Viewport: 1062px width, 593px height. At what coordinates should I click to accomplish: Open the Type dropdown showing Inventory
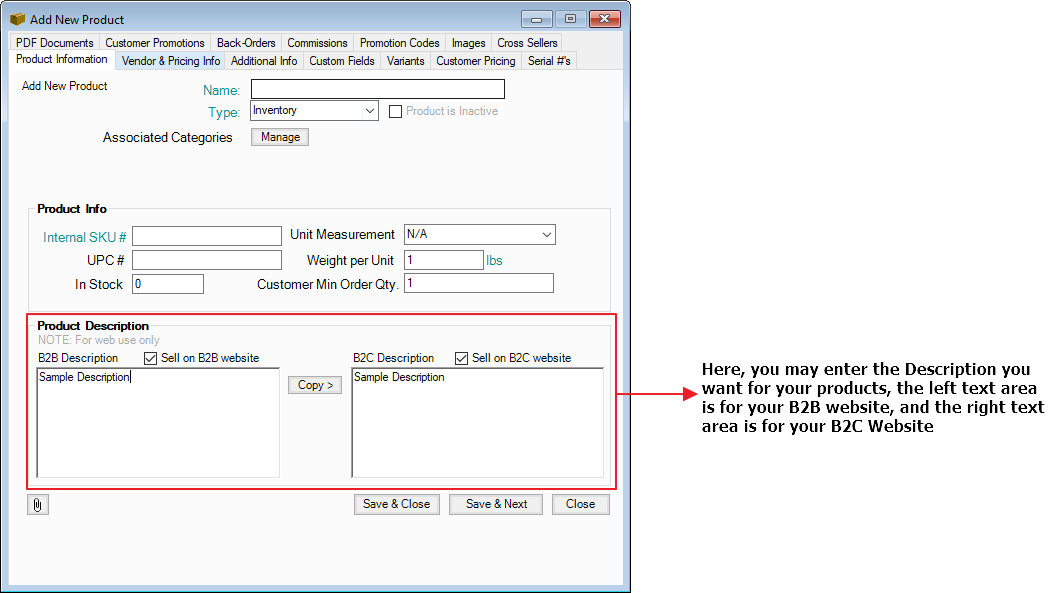pyautogui.click(x=314, y=111)
